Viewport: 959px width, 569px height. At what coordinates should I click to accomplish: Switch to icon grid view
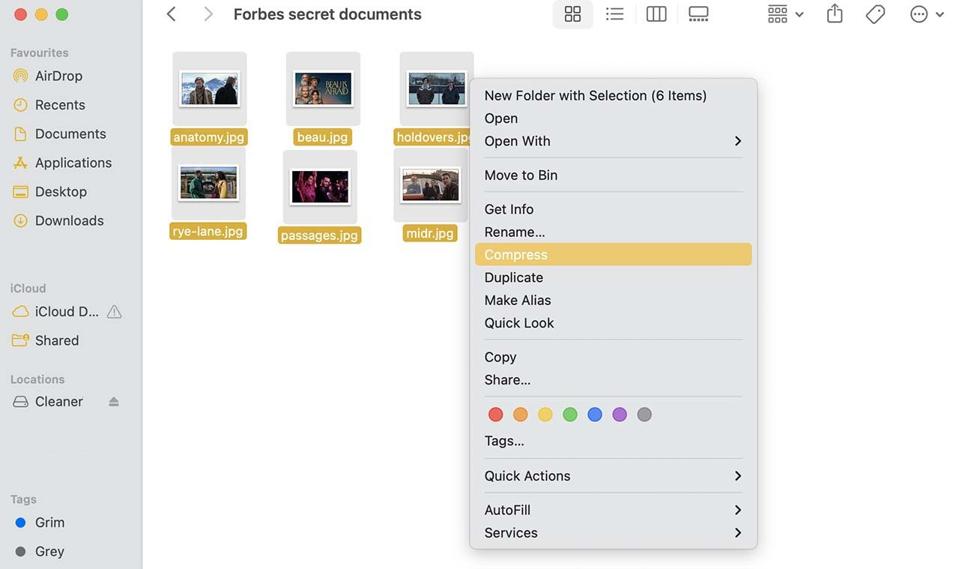572,14
